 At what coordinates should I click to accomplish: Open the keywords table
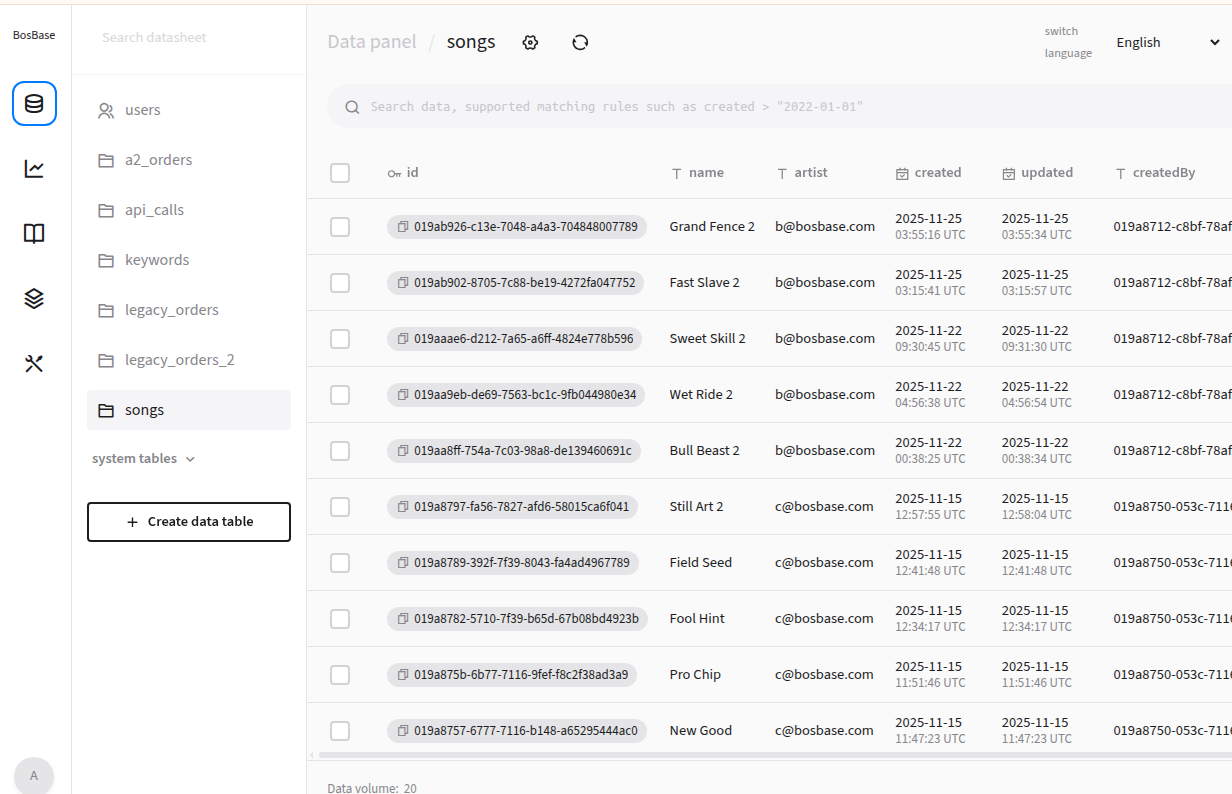(x=189, y=260)
